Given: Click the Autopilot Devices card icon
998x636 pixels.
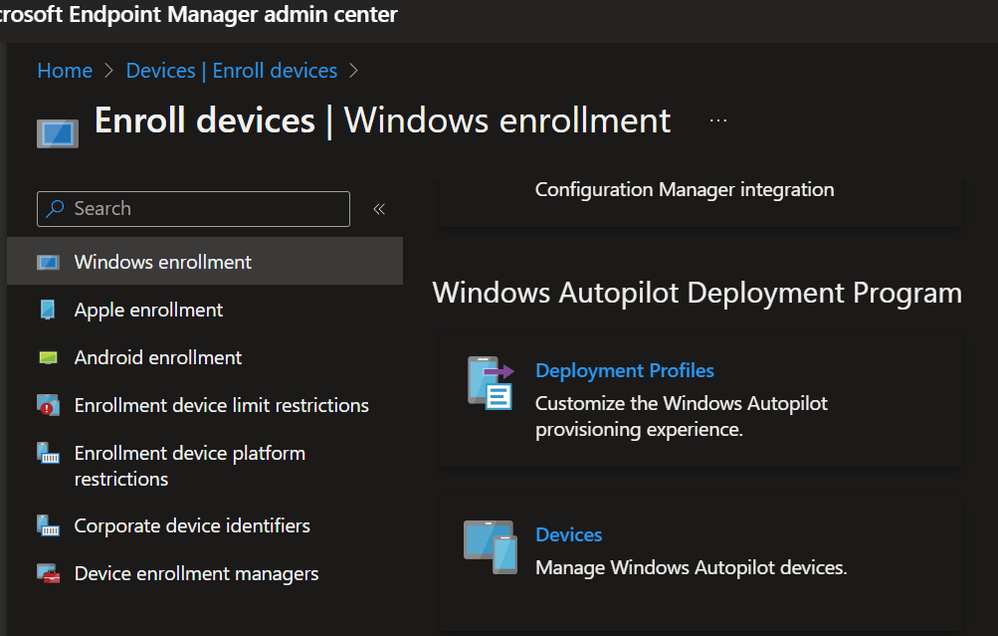Looking at the screenshot, I should click(491, 547).
